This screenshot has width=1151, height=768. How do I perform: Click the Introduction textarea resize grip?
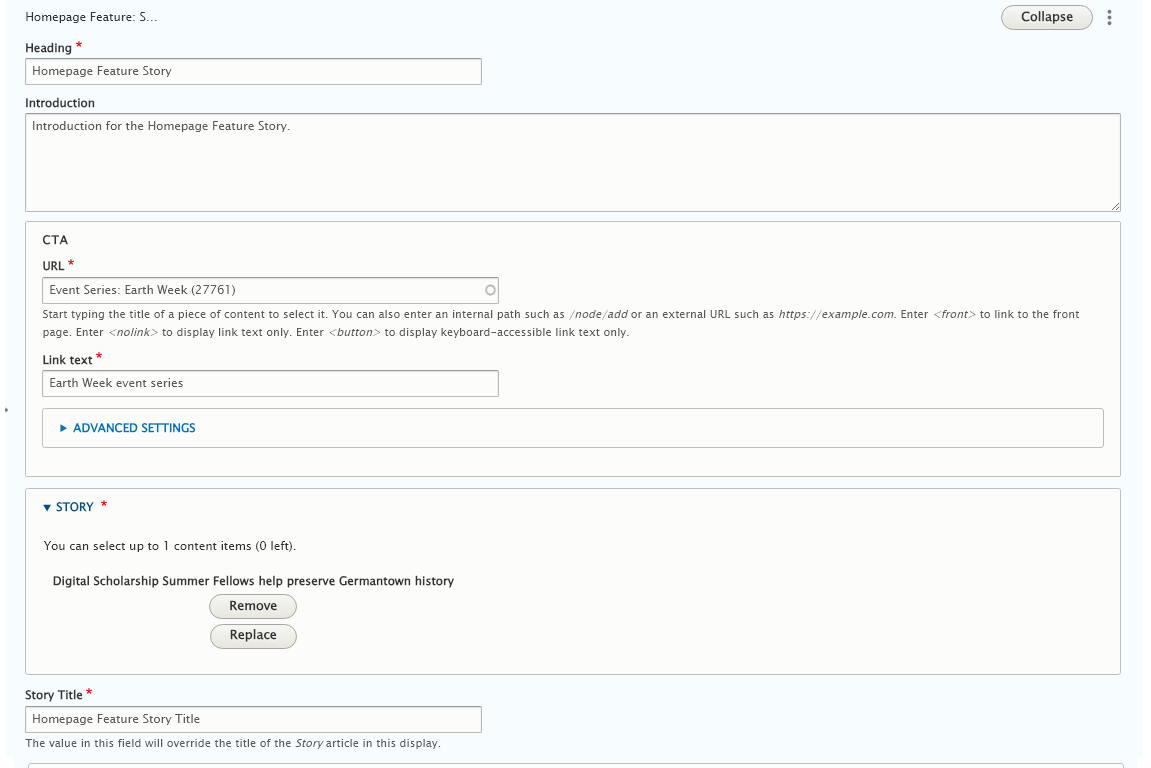1116,206
